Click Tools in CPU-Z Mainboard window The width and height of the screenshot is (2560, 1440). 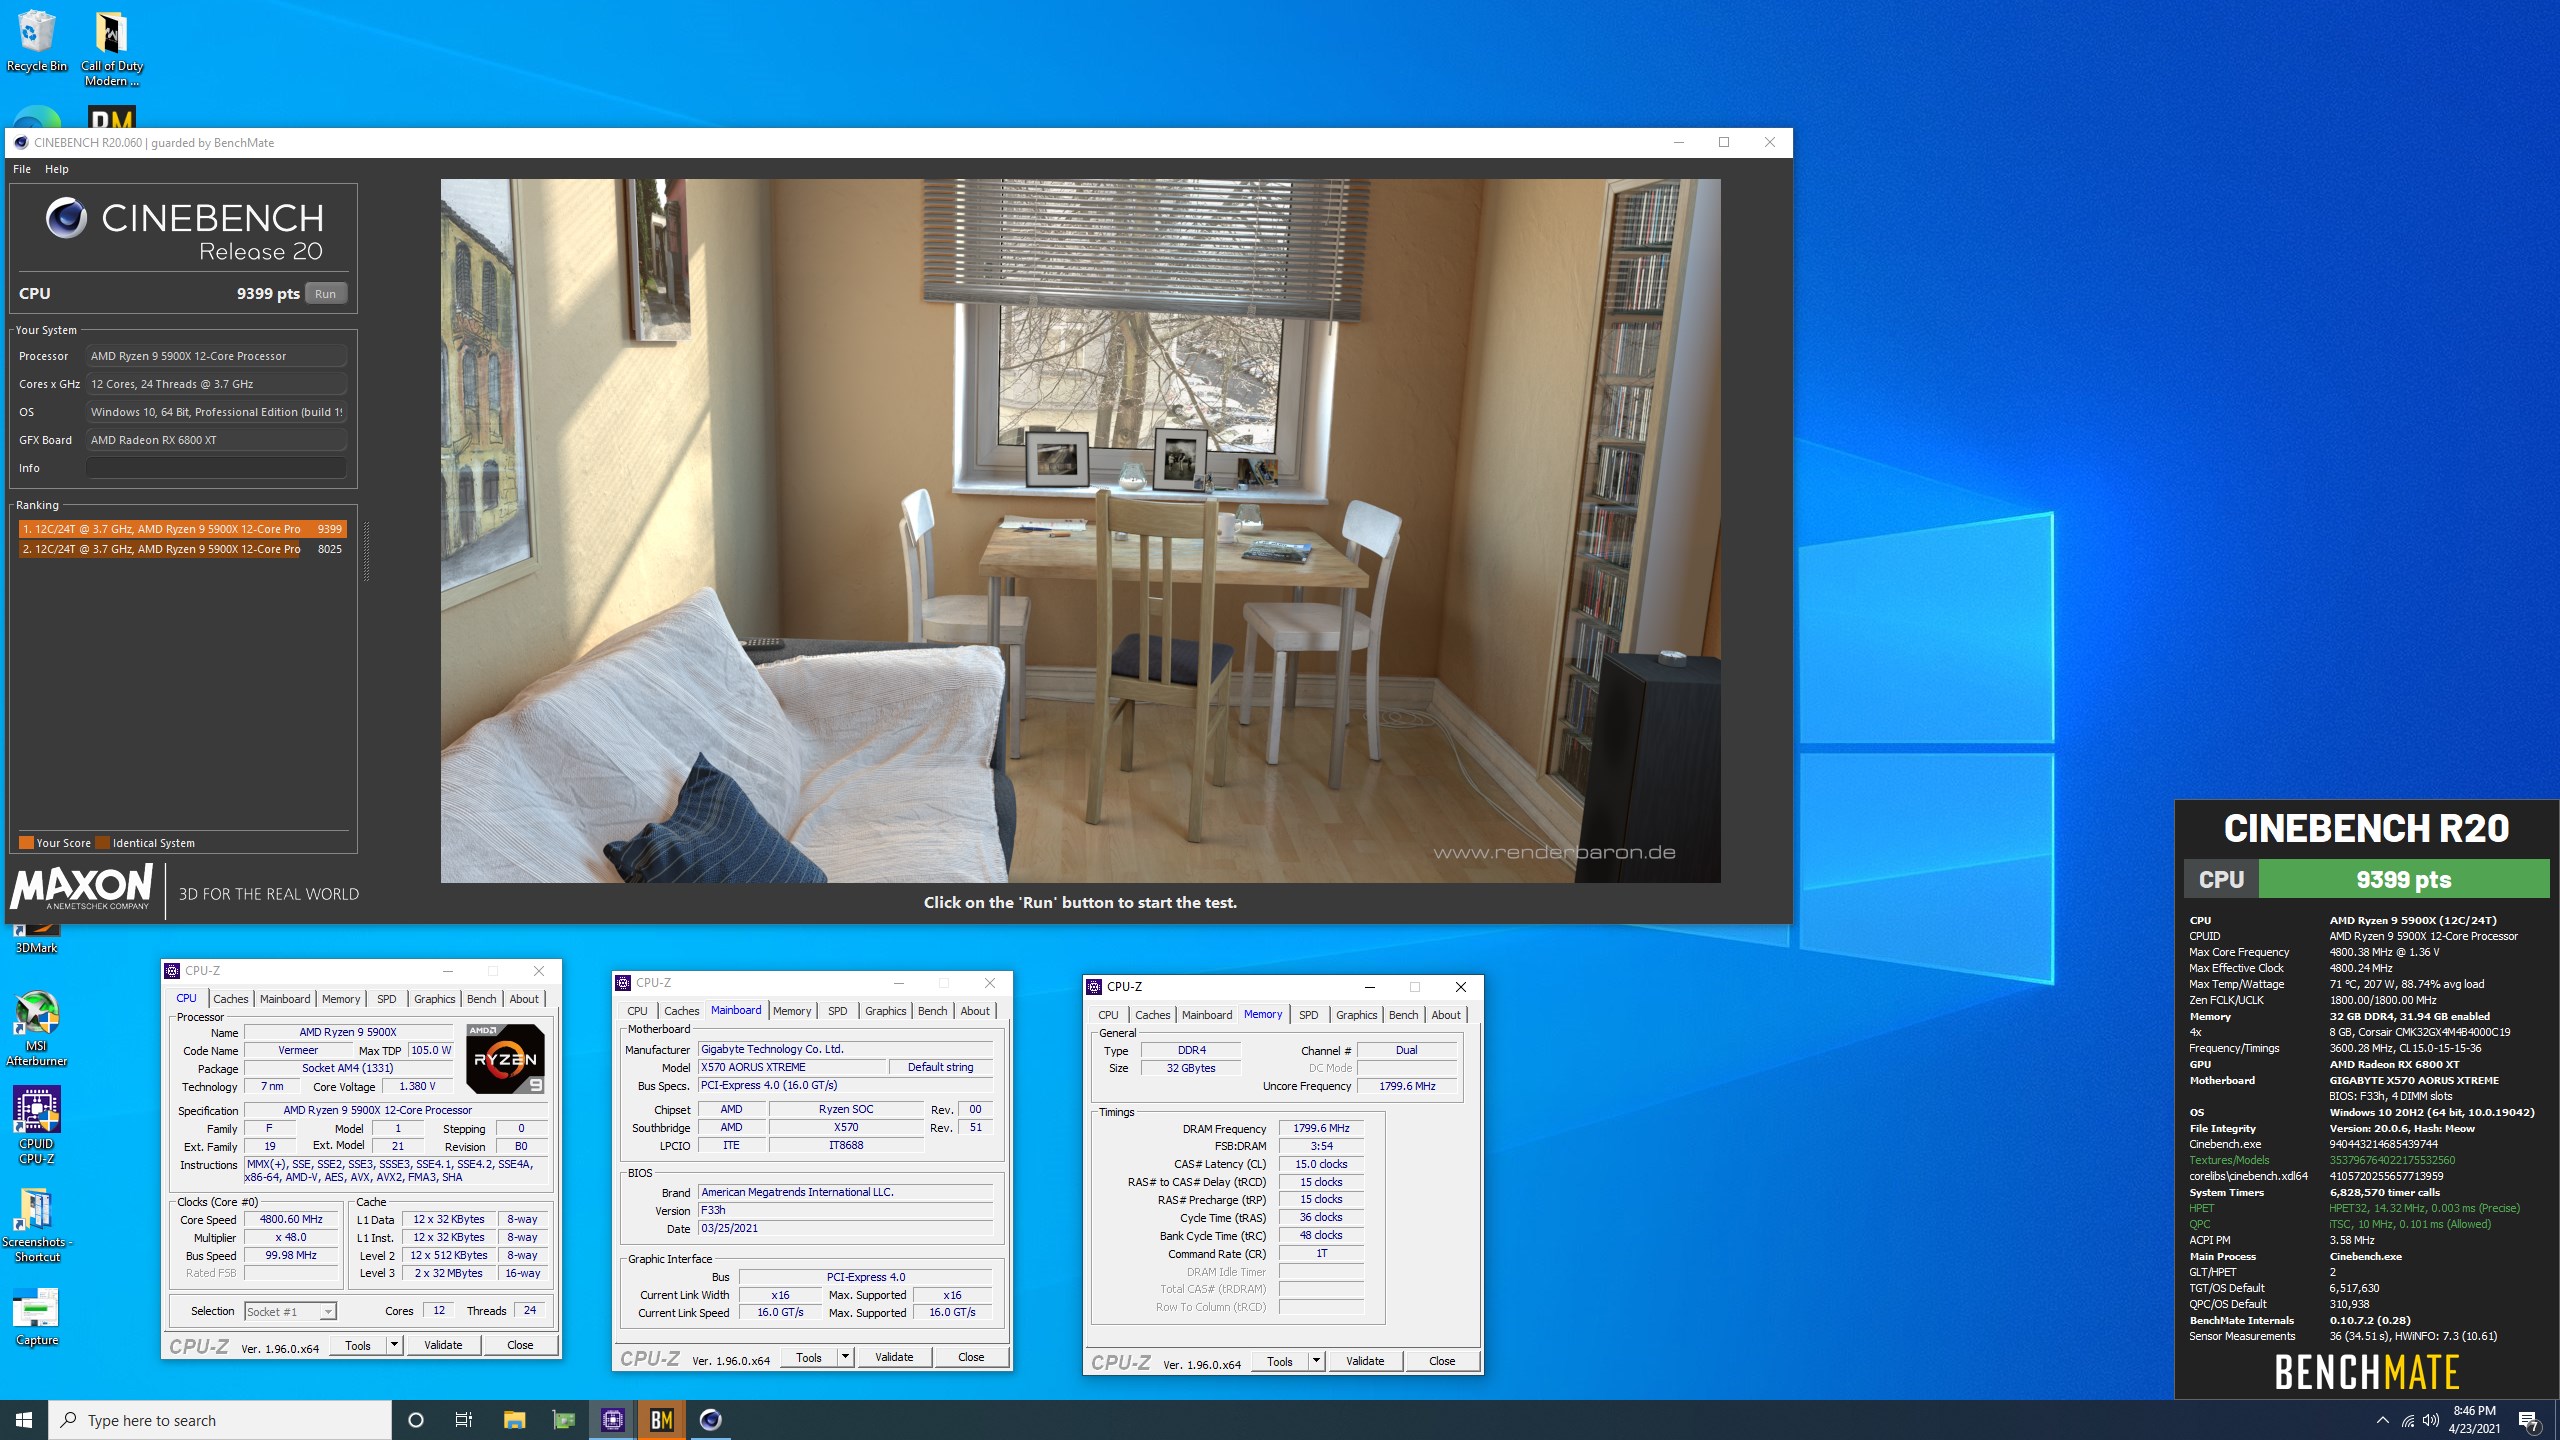pyautogui.click(x=809, y=1357)
